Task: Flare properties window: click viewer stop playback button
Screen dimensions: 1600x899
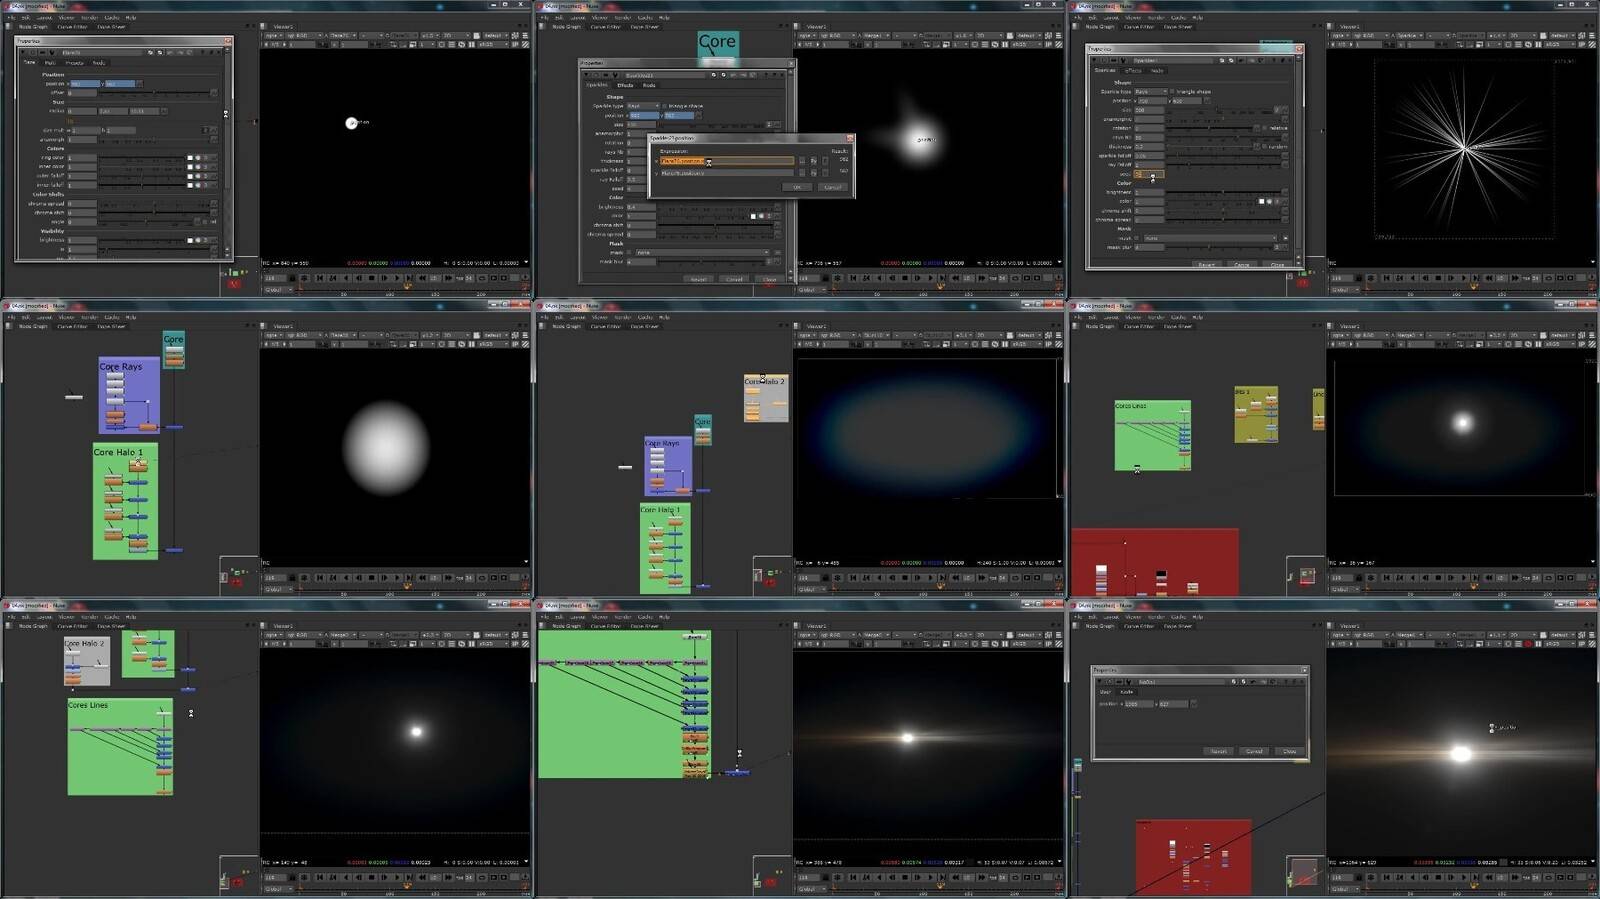Action: coord(371,278)
